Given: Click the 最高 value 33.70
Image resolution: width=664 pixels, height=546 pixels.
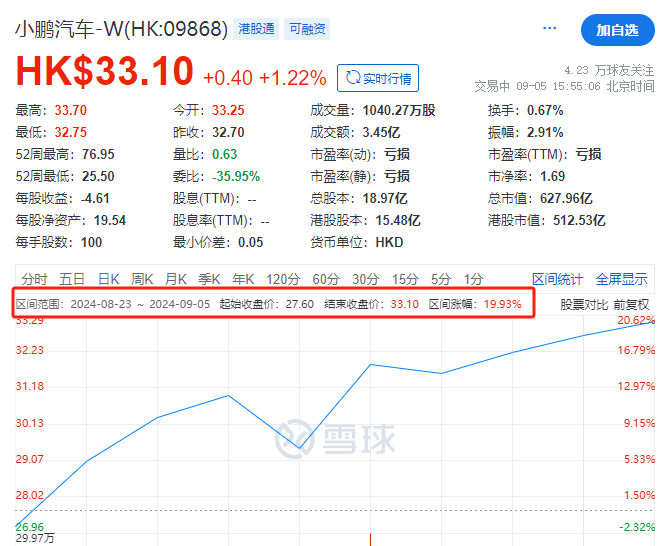Looking at the screenshot, I should click(x=71, y=111).
